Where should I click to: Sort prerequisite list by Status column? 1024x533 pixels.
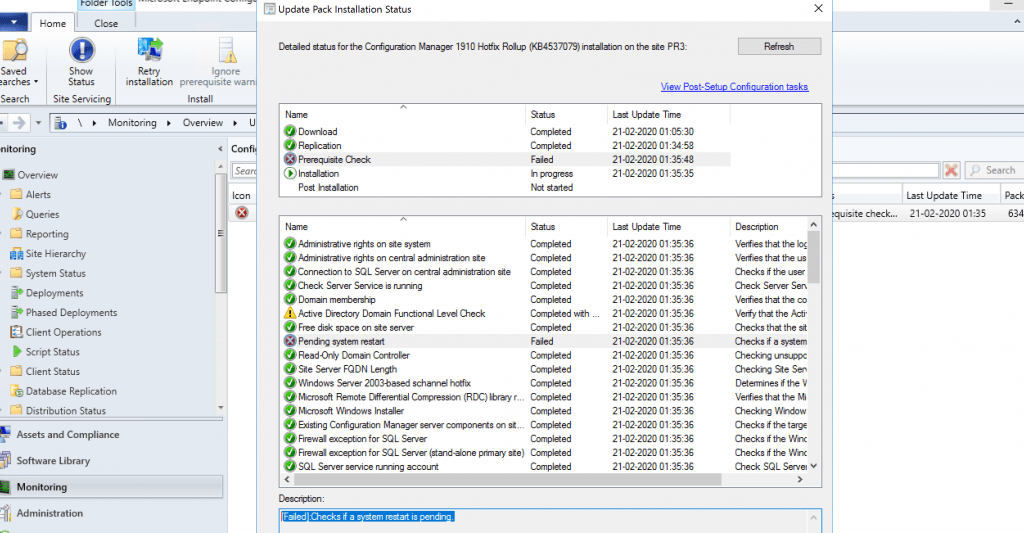pyautogui.click(x=566, y=227)
